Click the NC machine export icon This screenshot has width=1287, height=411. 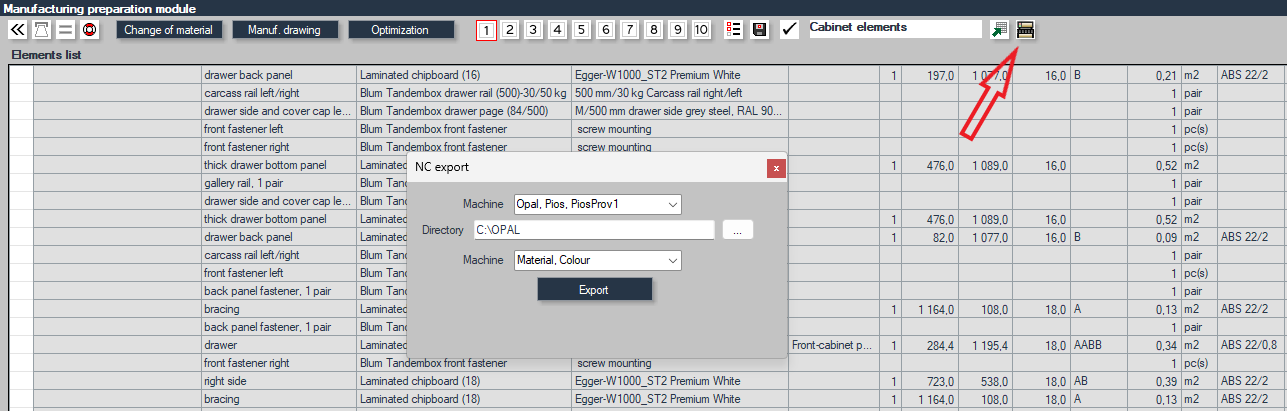point(1025,30)
